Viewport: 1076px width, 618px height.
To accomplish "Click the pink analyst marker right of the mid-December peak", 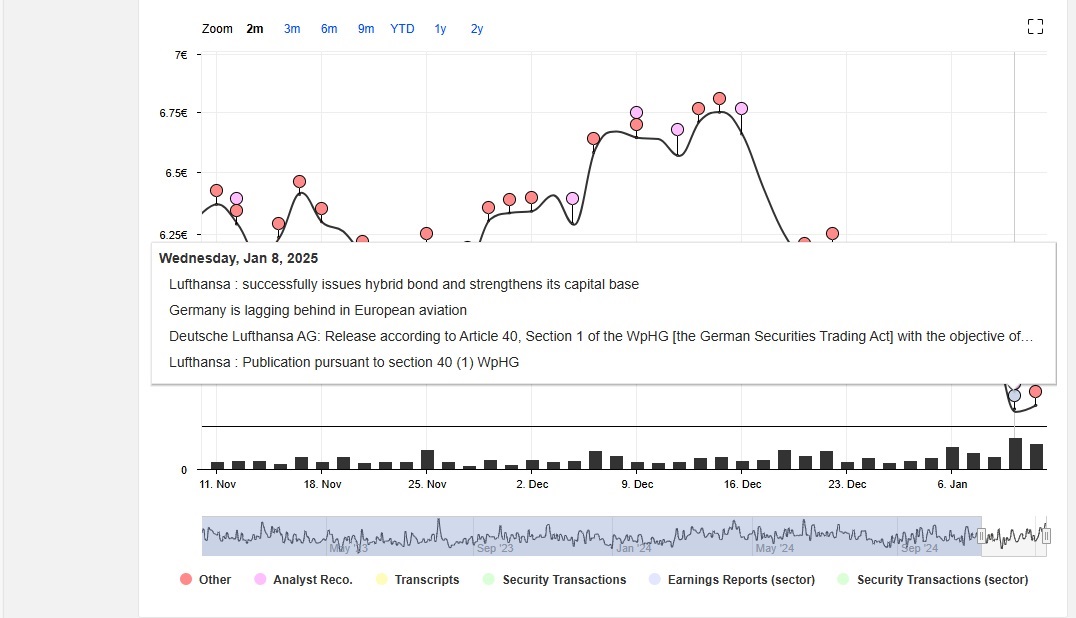I will [741, 108].
